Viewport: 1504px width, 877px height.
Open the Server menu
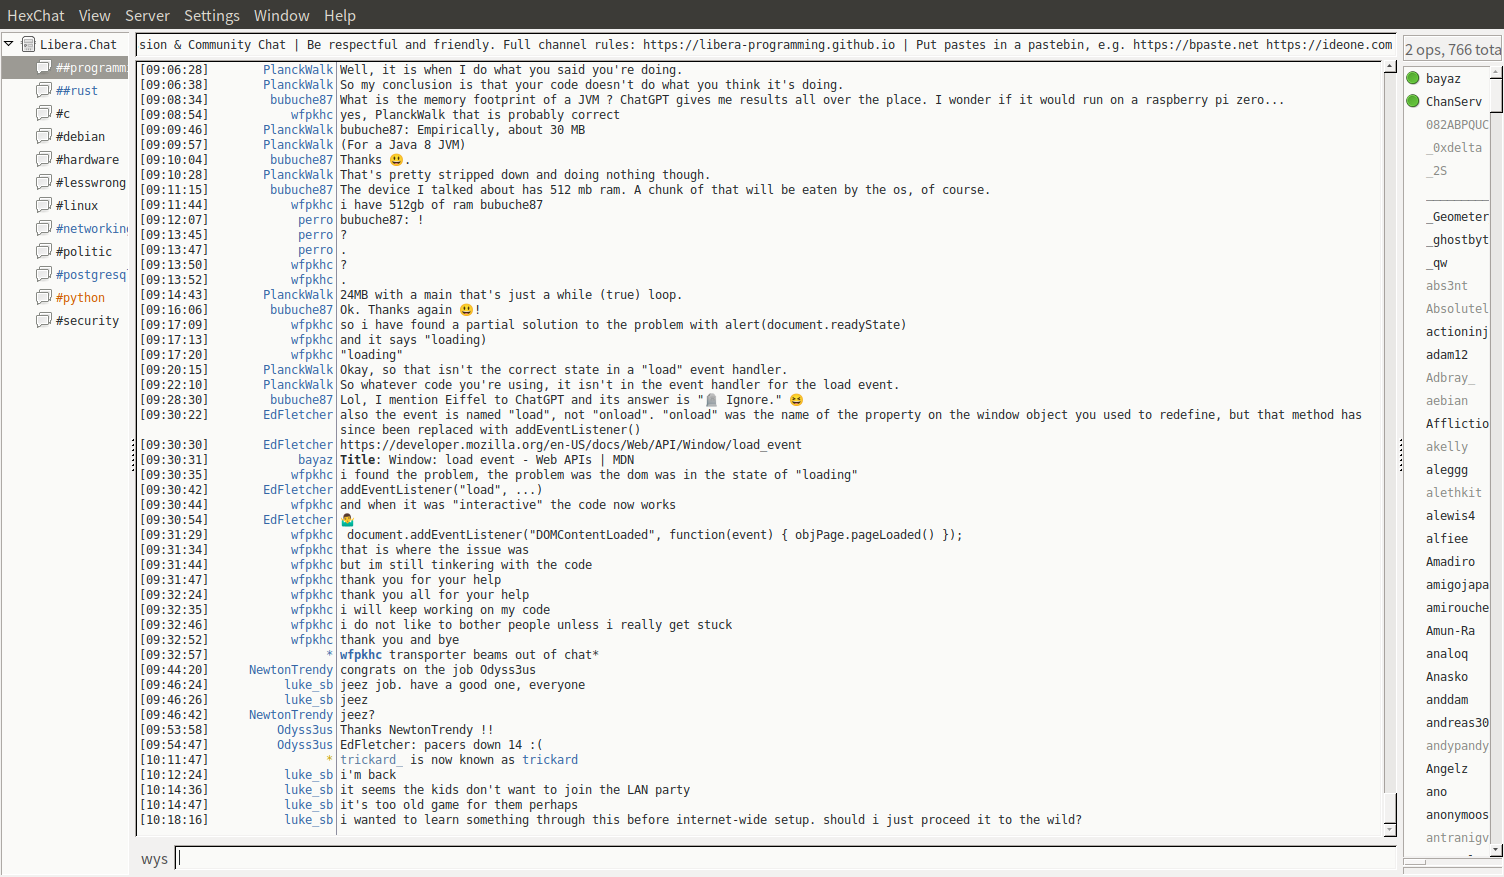coord(147,15)
